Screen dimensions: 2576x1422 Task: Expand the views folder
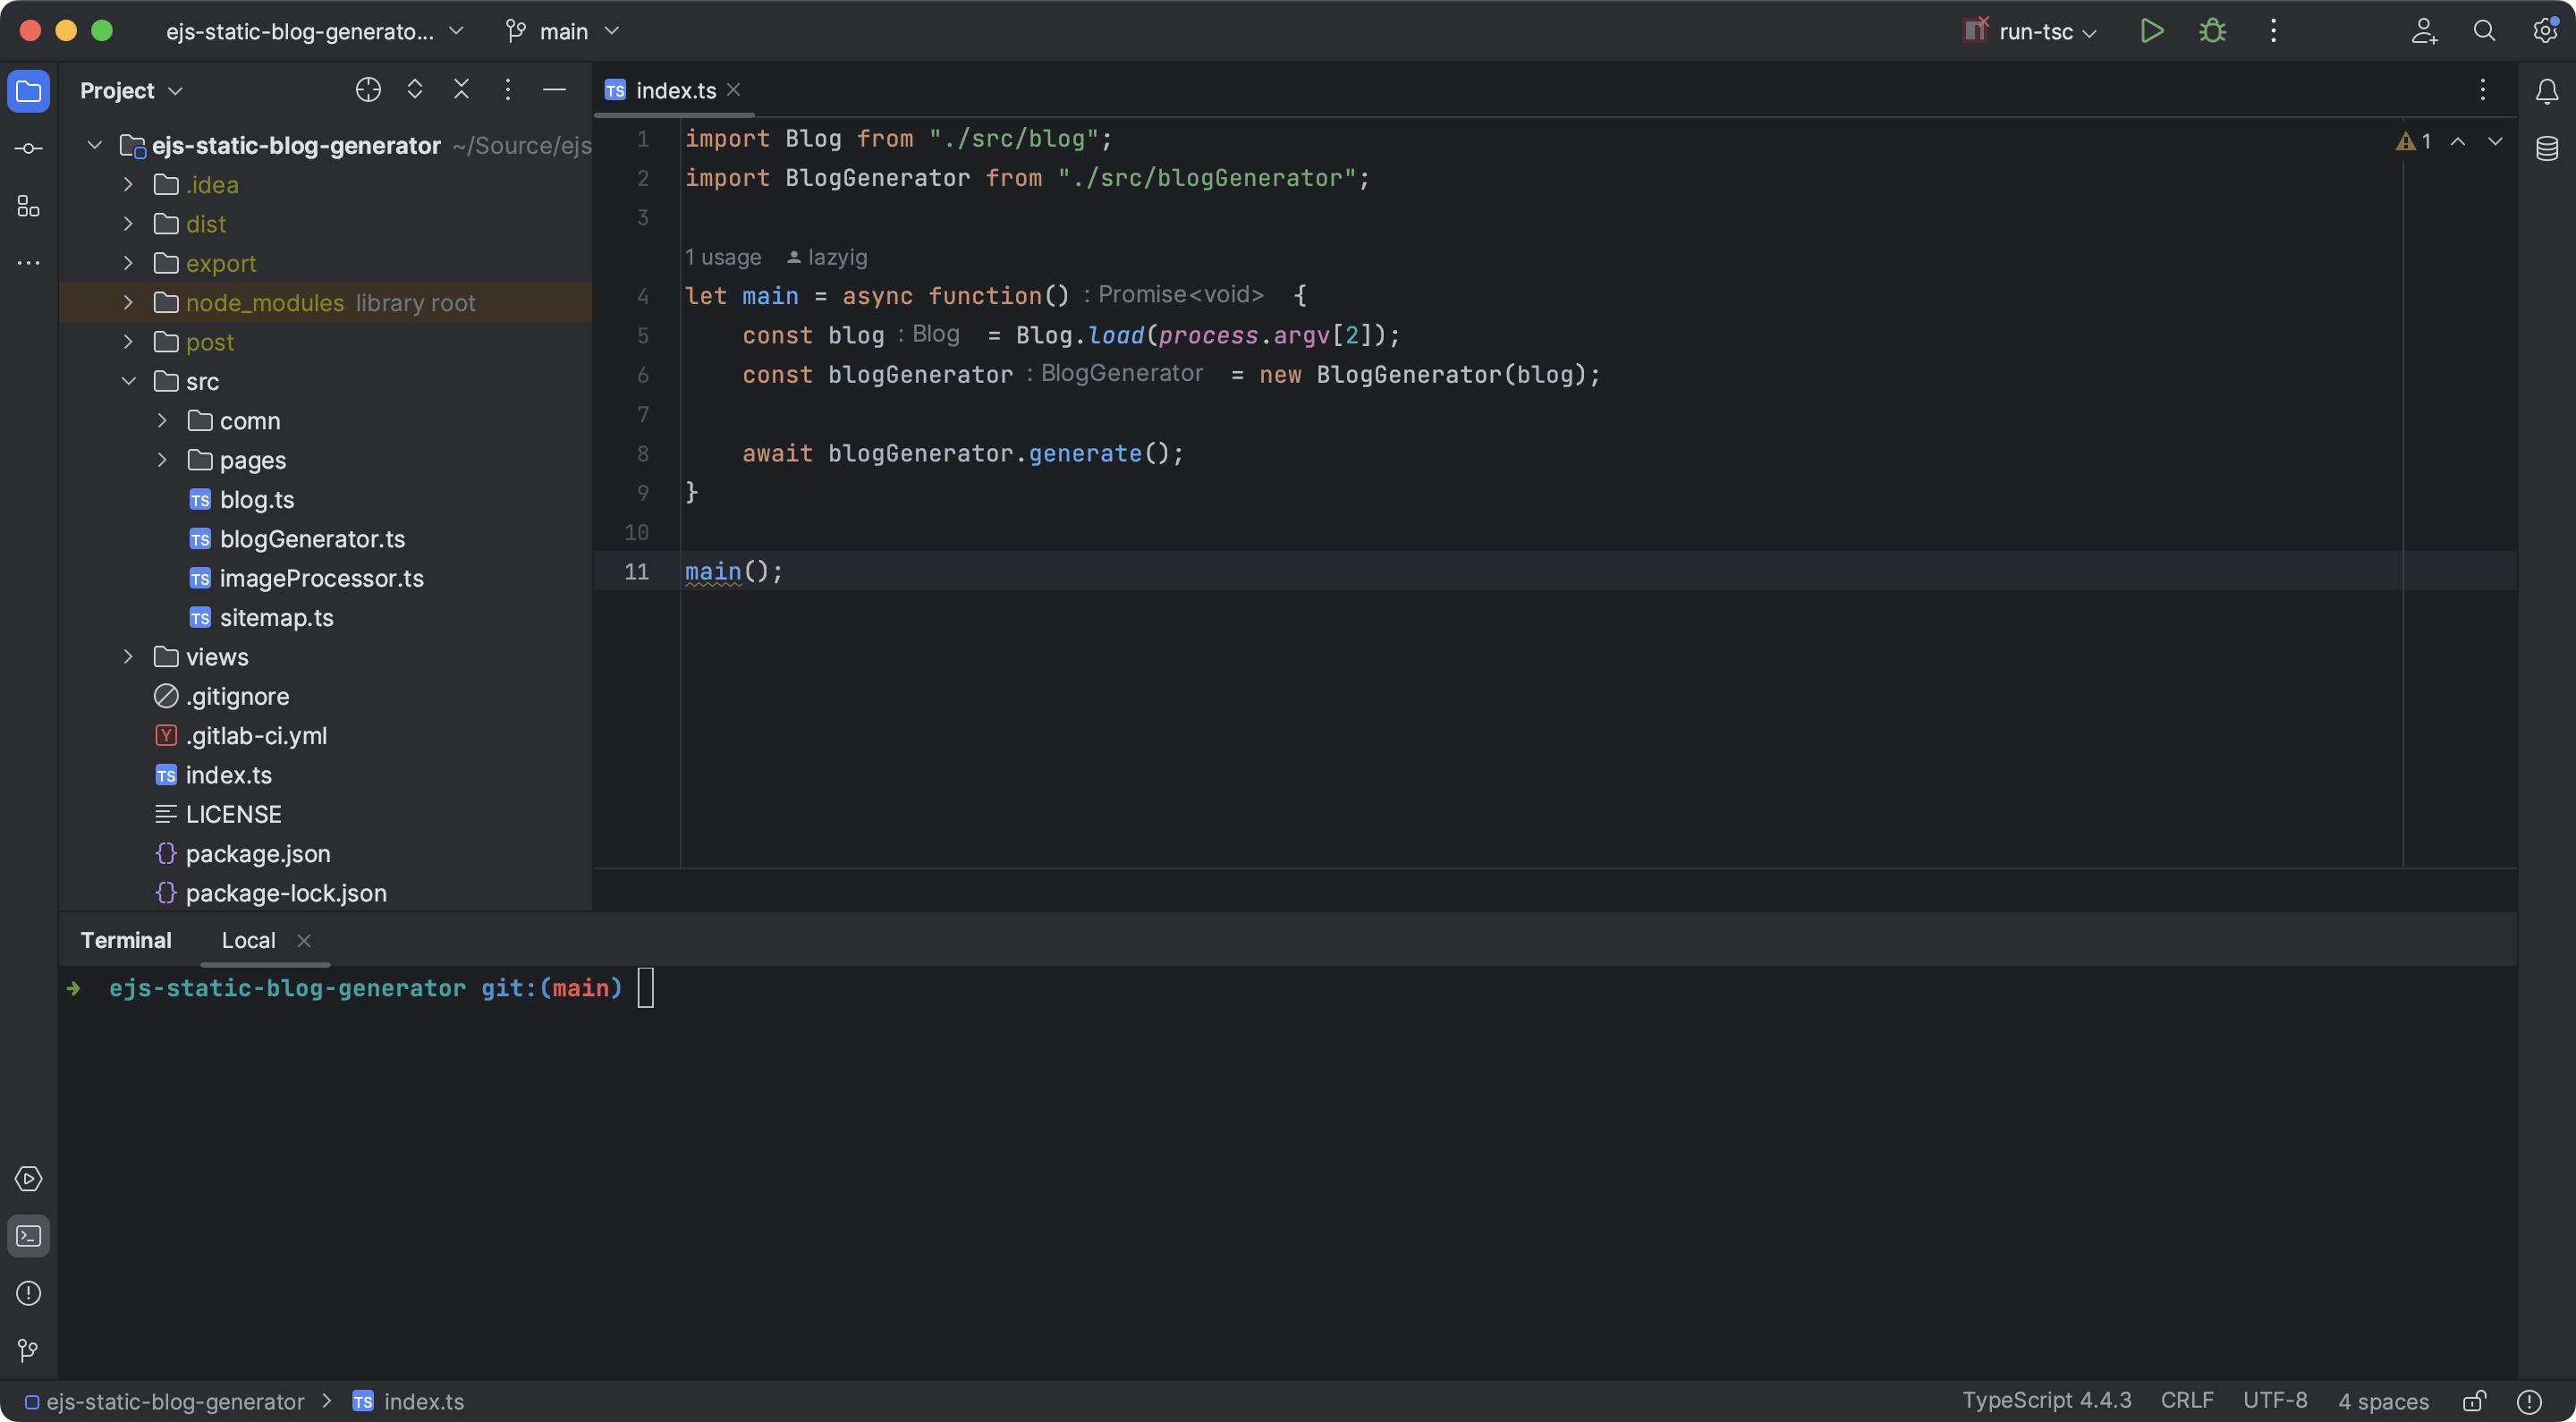tap(128, 657)
